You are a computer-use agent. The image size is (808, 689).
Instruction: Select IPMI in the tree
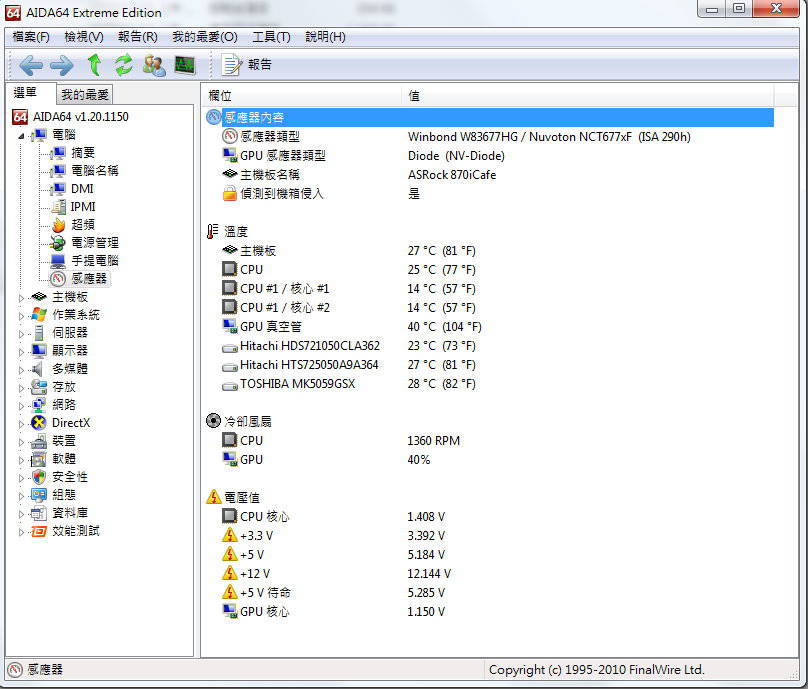coord(83,207)
